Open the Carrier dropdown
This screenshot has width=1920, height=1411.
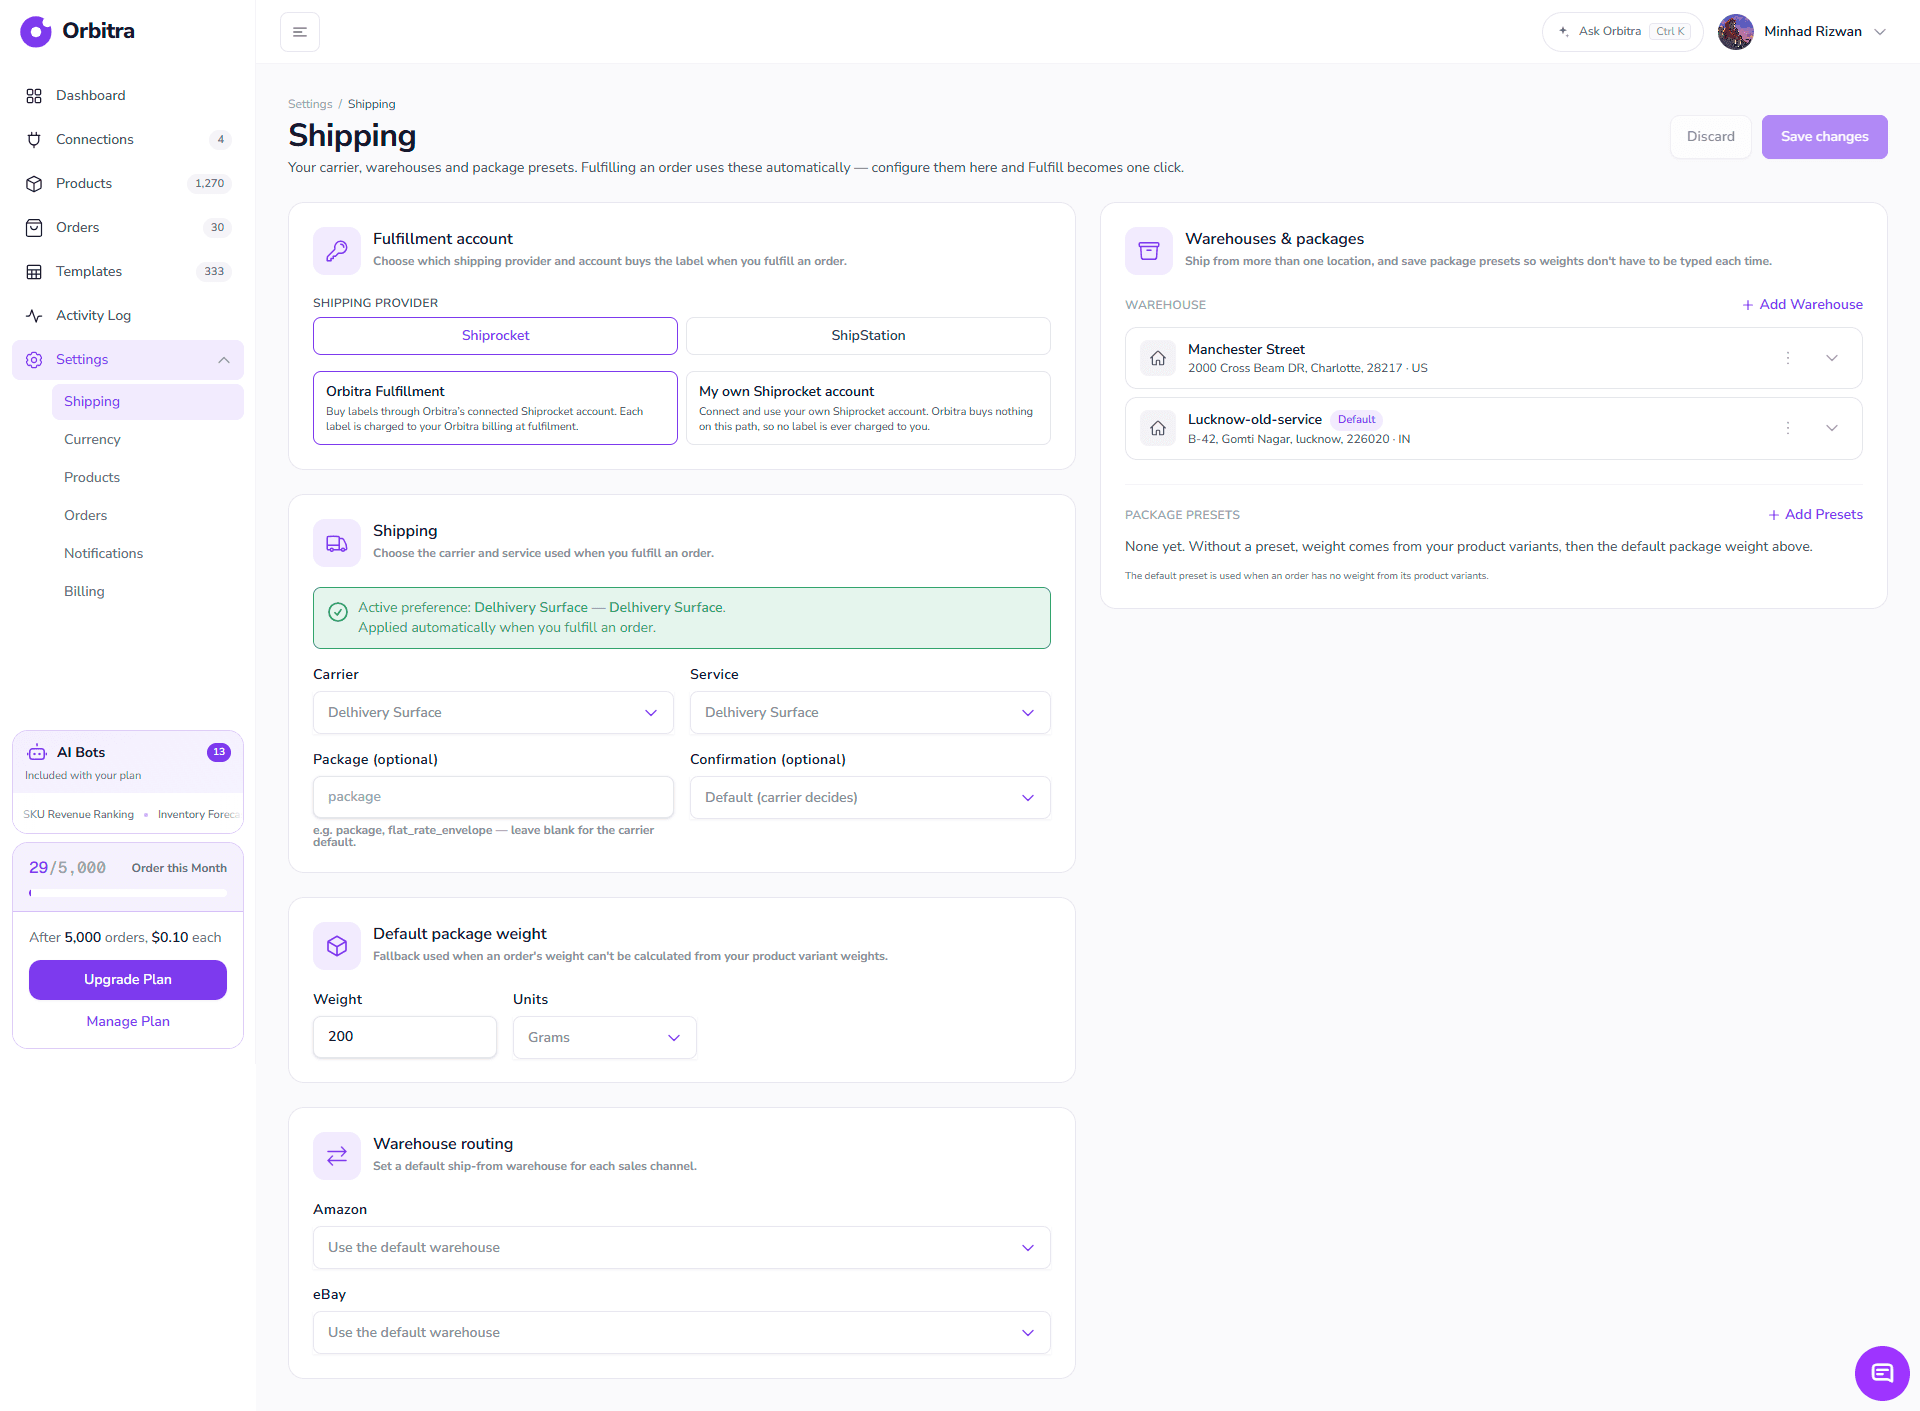coord(493,713)
